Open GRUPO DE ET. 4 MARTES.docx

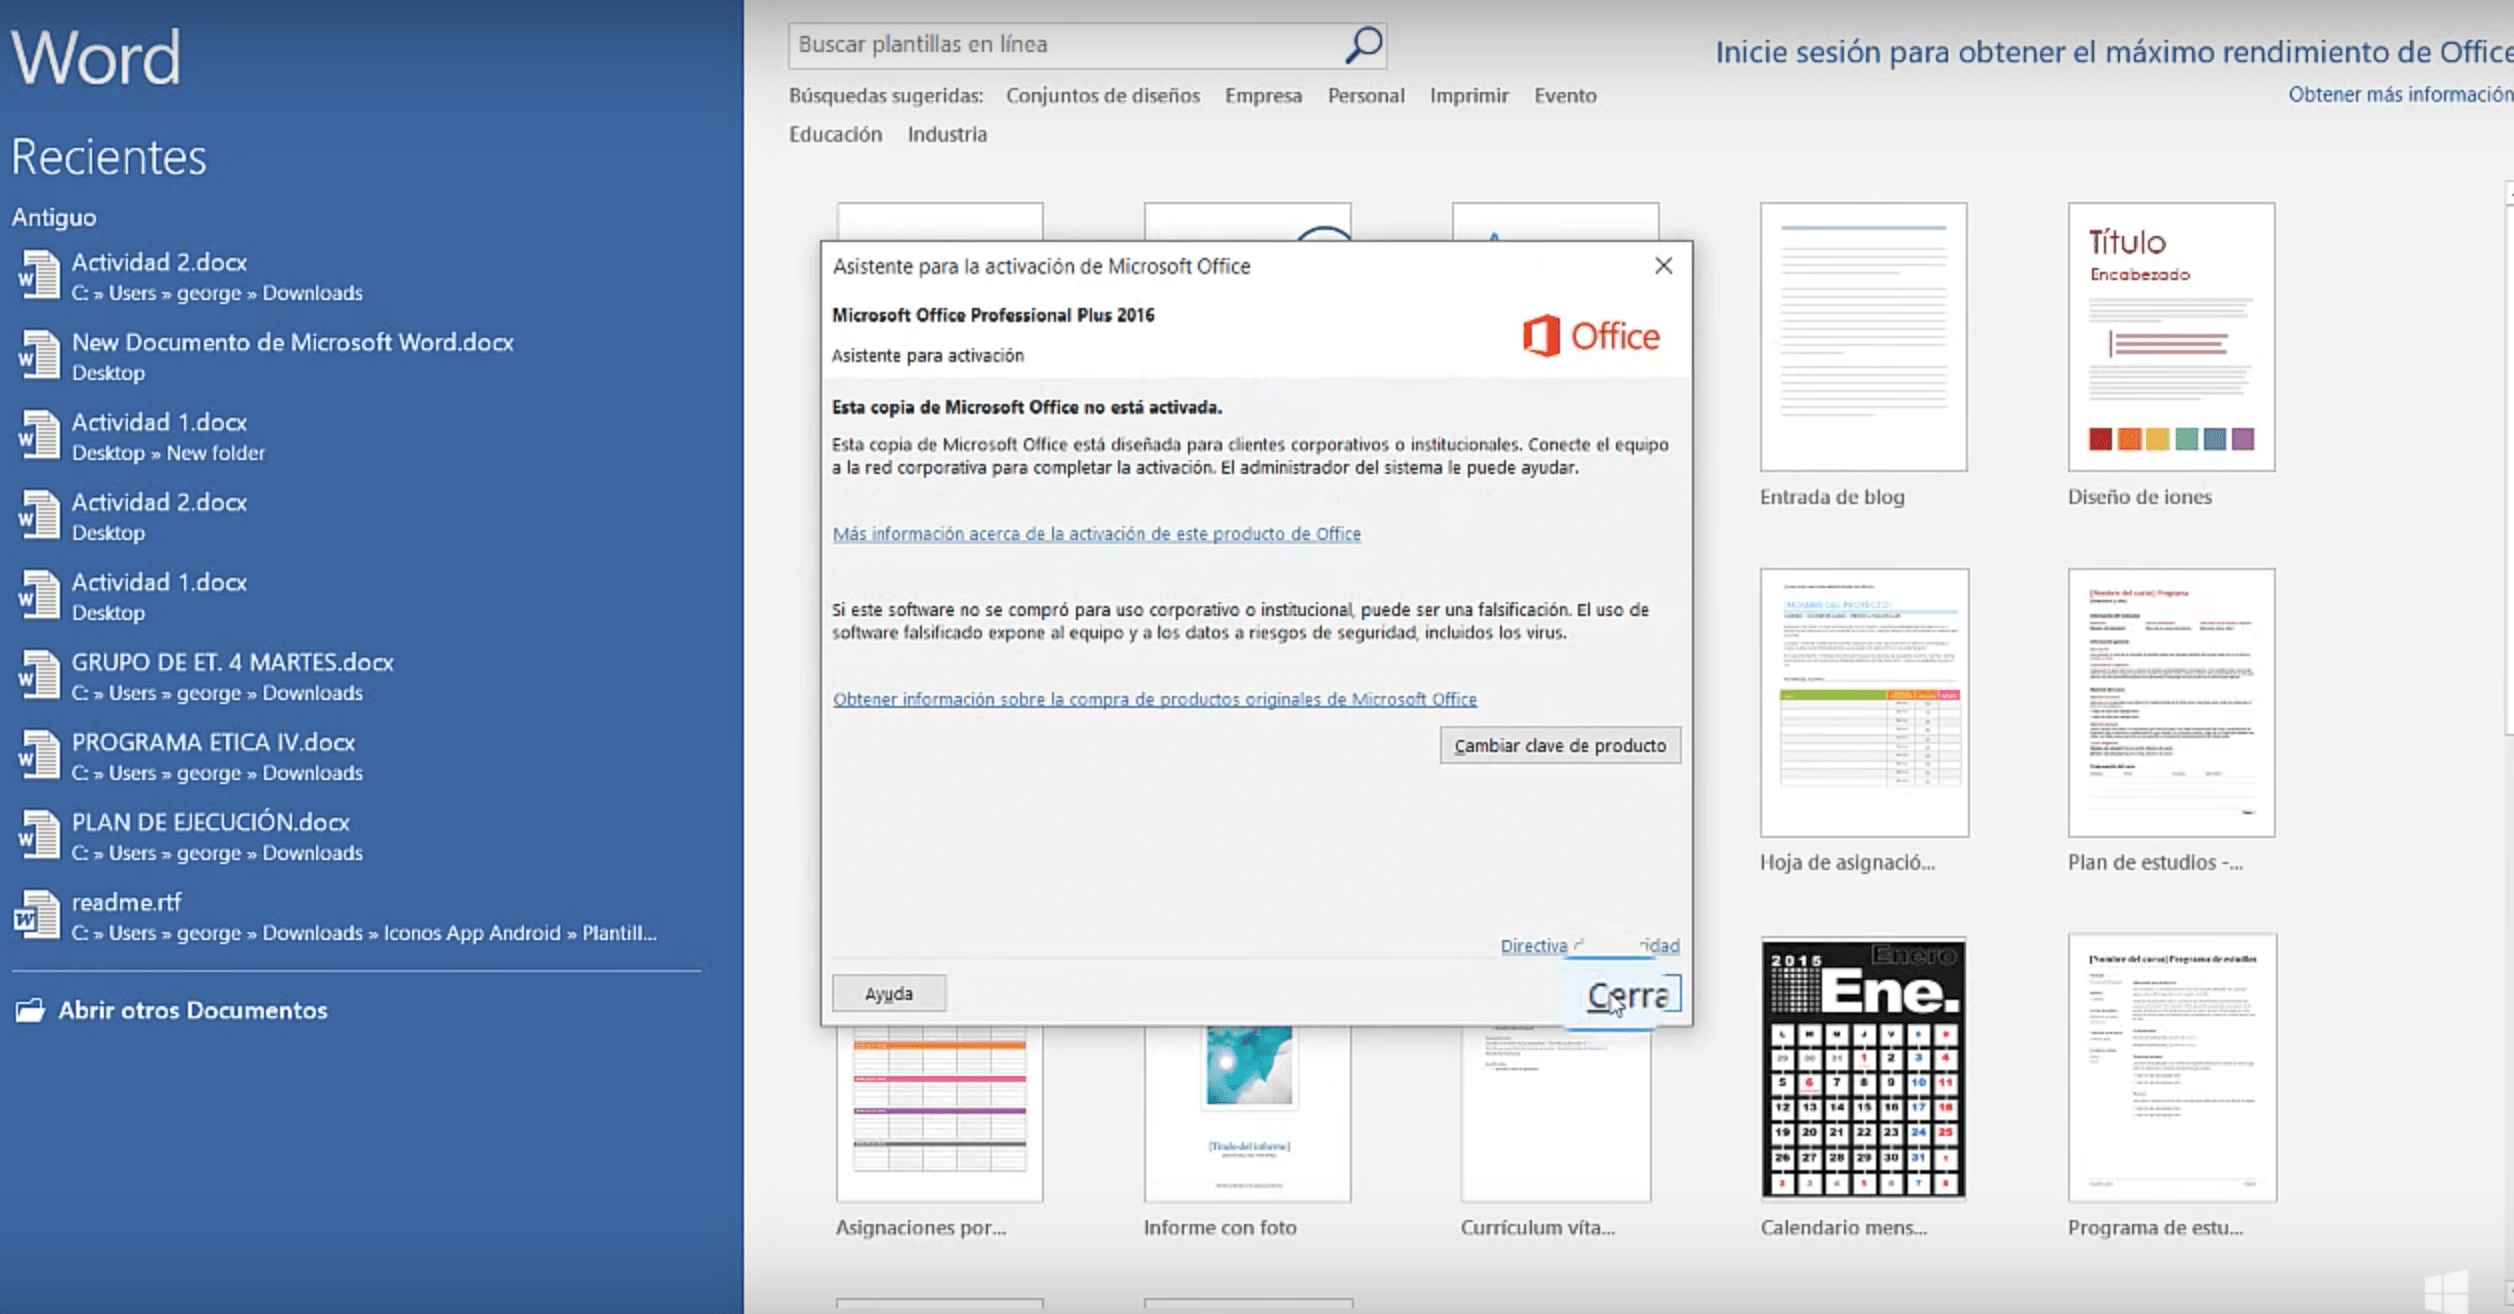tap(232, 676)
